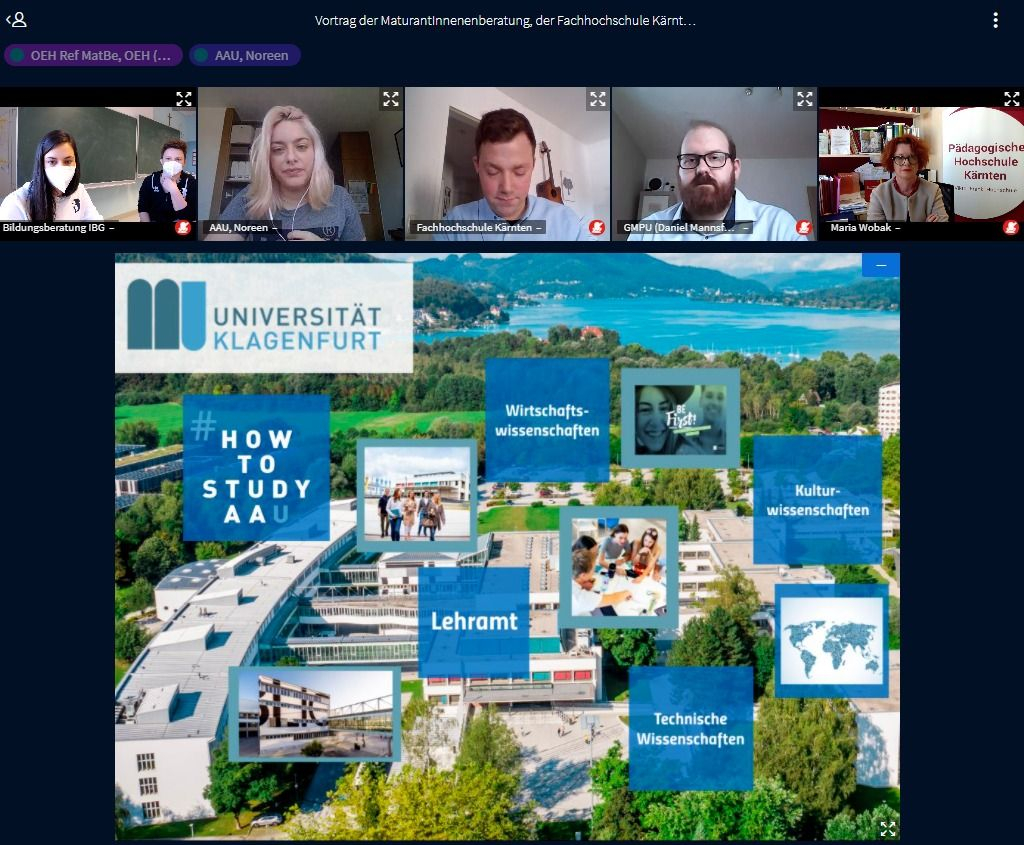The width and height of the screenshot is (1024, 845).
Task: Make the presentation slide fullscreen
Action: (887, 828)
